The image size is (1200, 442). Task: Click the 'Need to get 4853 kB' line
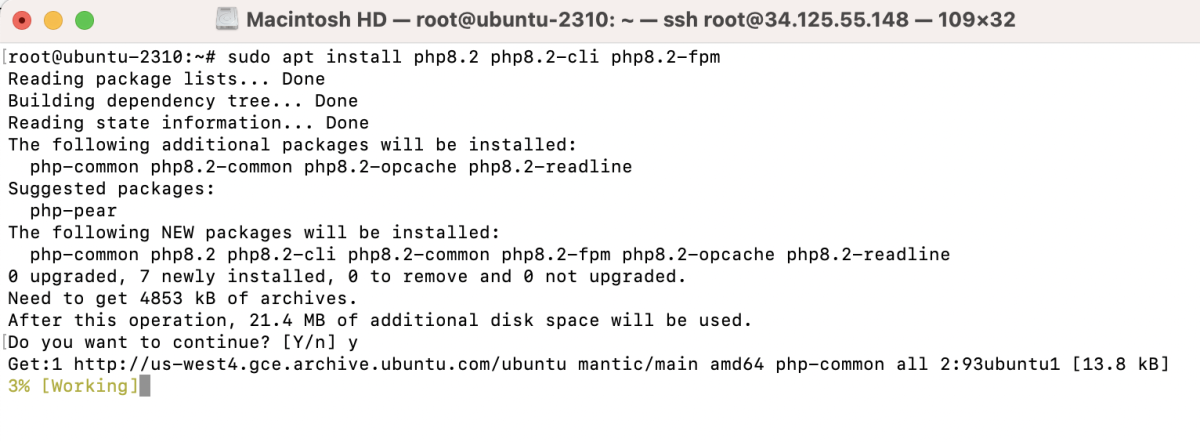[x=183, y=298]
